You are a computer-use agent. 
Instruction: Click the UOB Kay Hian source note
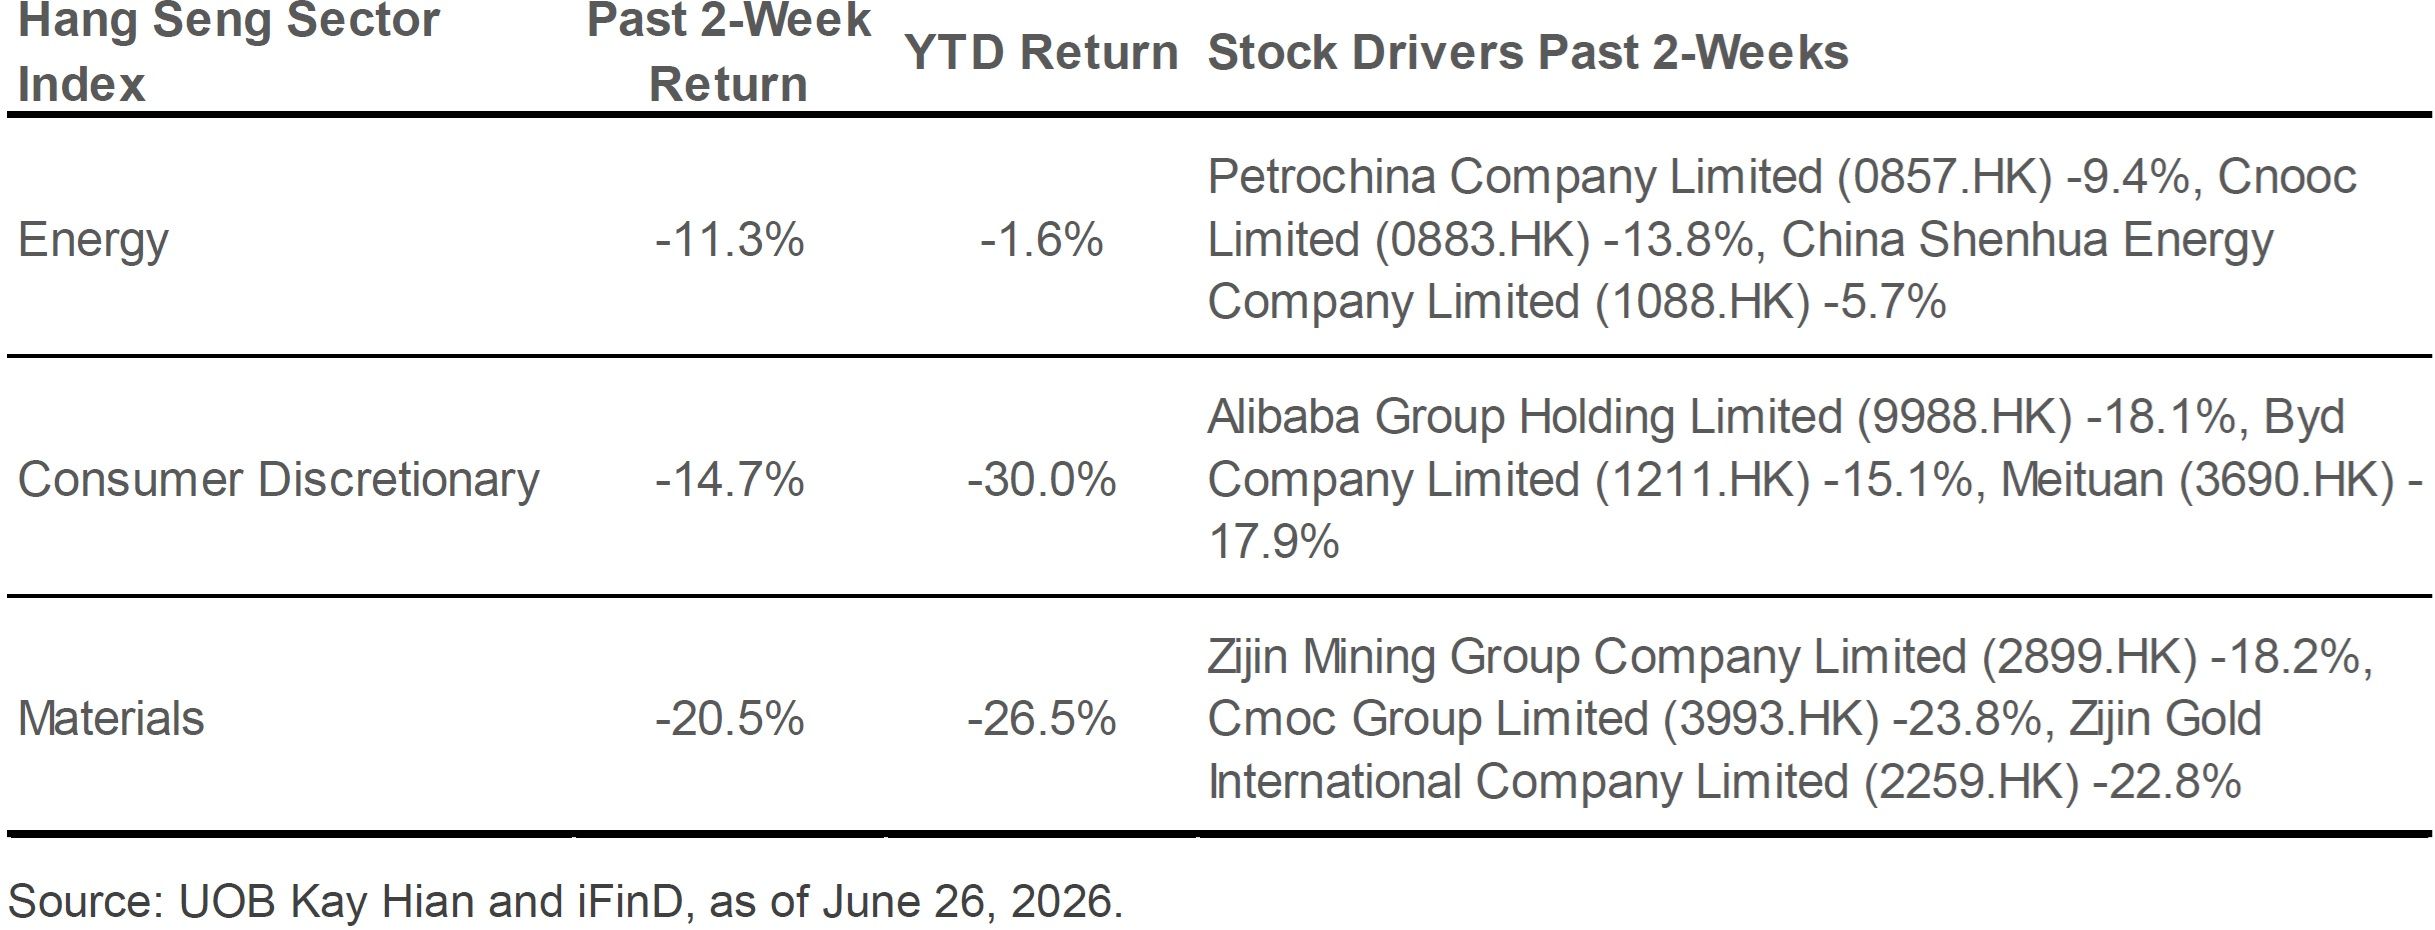tap(565, 901)
